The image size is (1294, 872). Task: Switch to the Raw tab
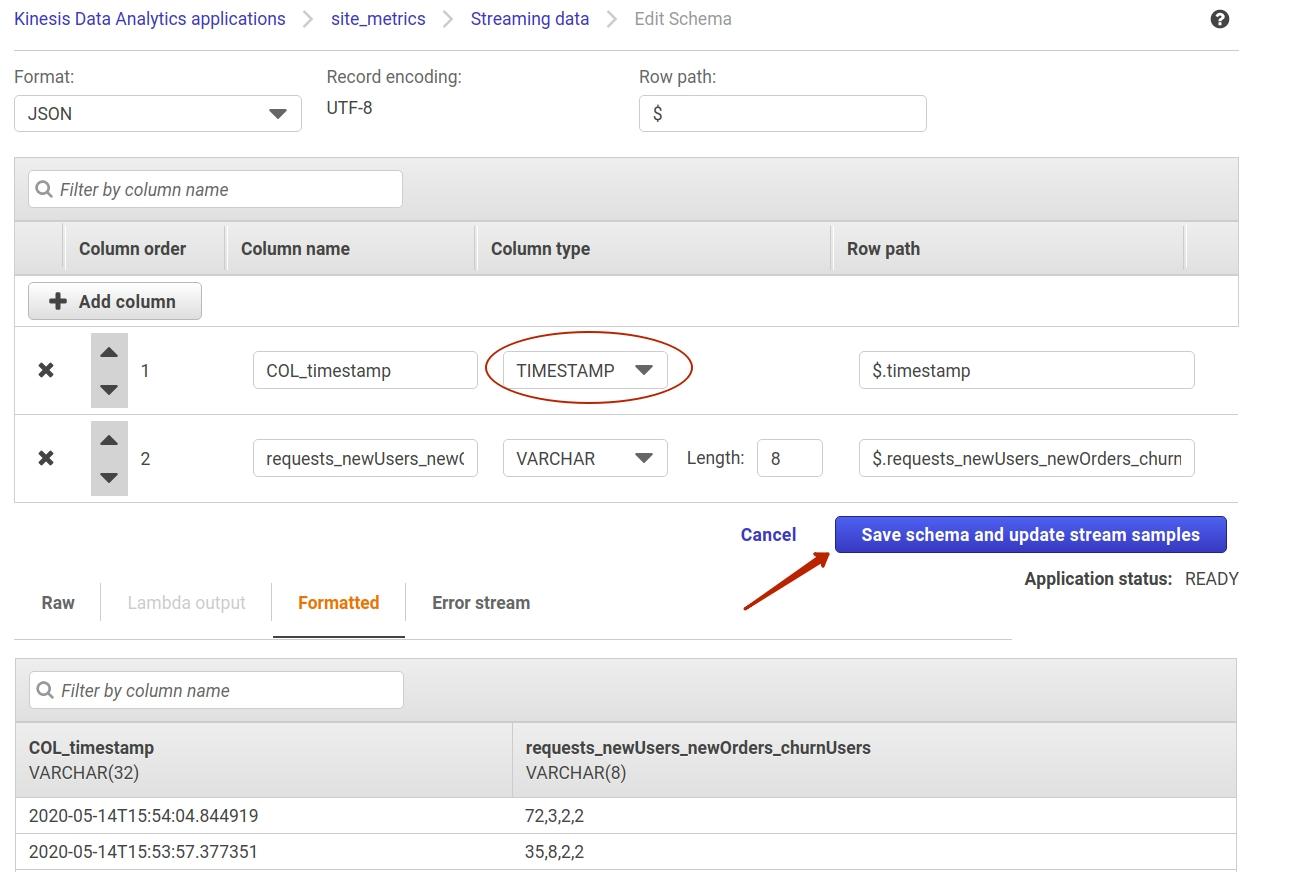57,602
